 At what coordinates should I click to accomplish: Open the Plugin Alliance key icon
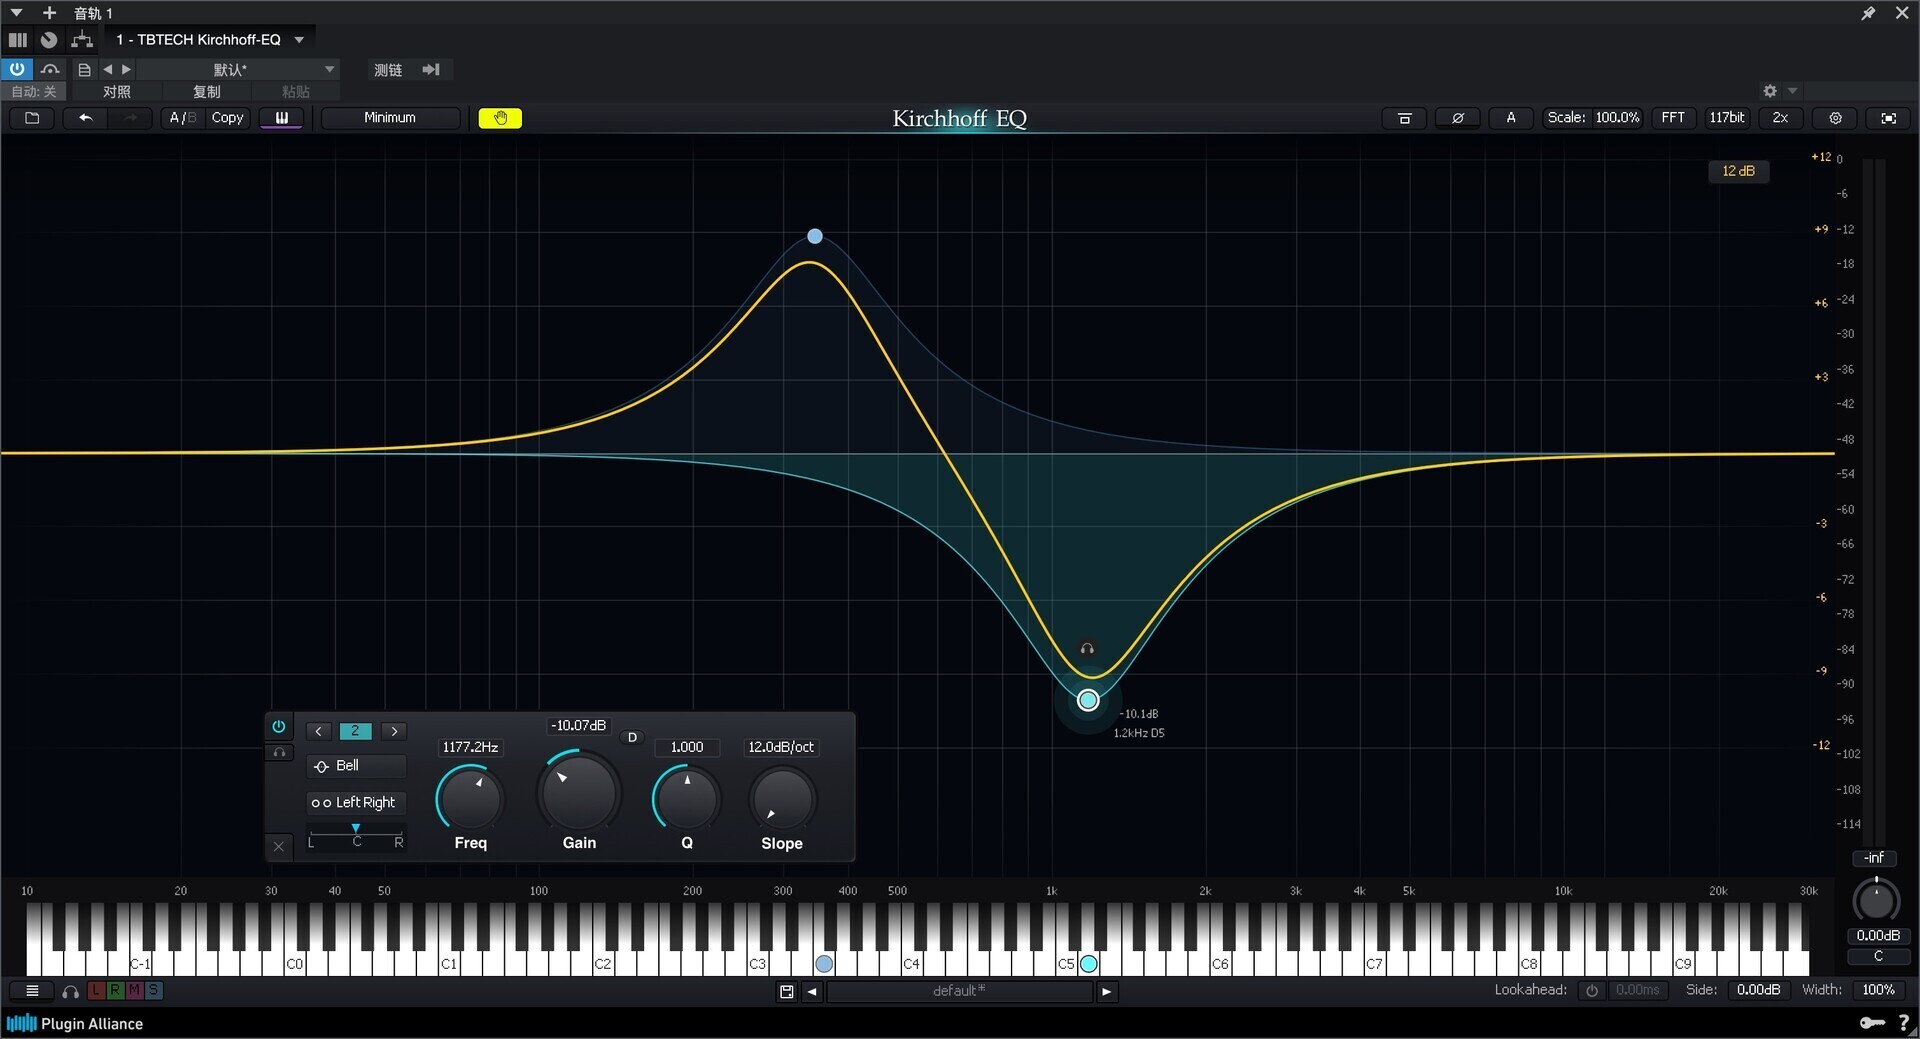(1872, 1023)
